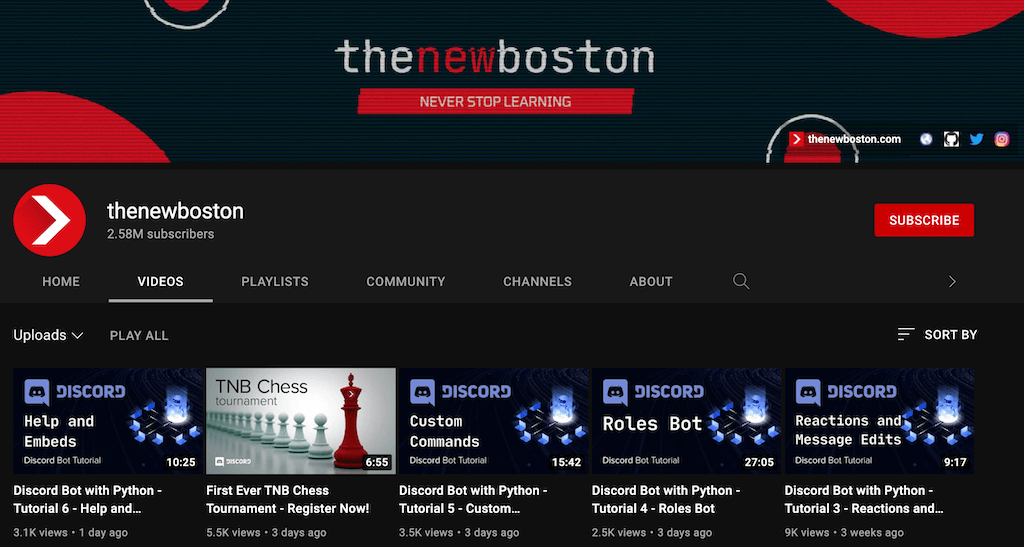This screenshot has width=1024, height=547.
Task: Click title Tutorial 3 - Reactions
Action: coord(864,499)
